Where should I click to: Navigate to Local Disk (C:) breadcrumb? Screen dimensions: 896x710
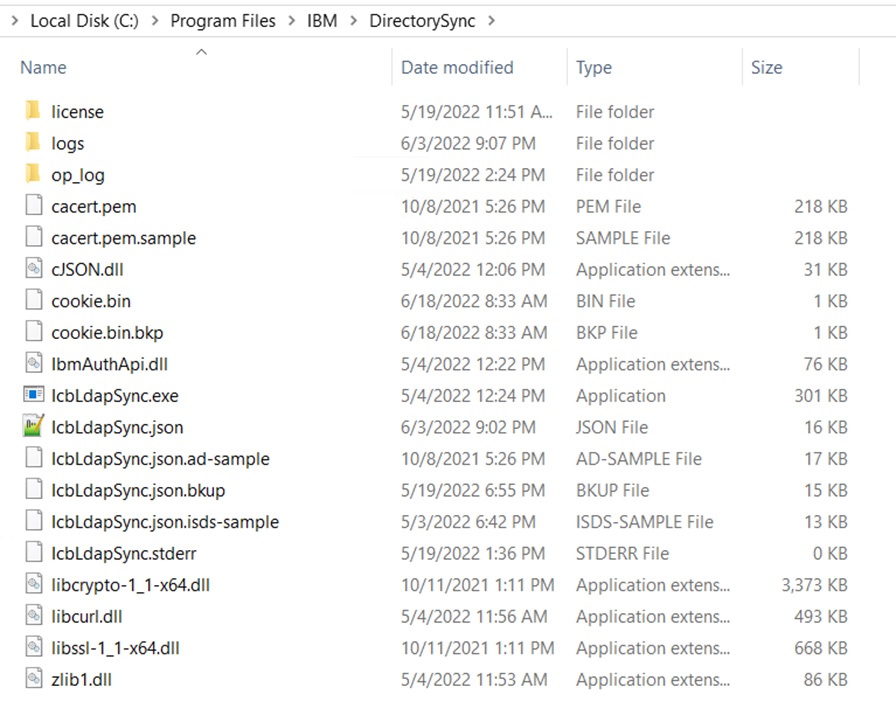click(85, 21)
